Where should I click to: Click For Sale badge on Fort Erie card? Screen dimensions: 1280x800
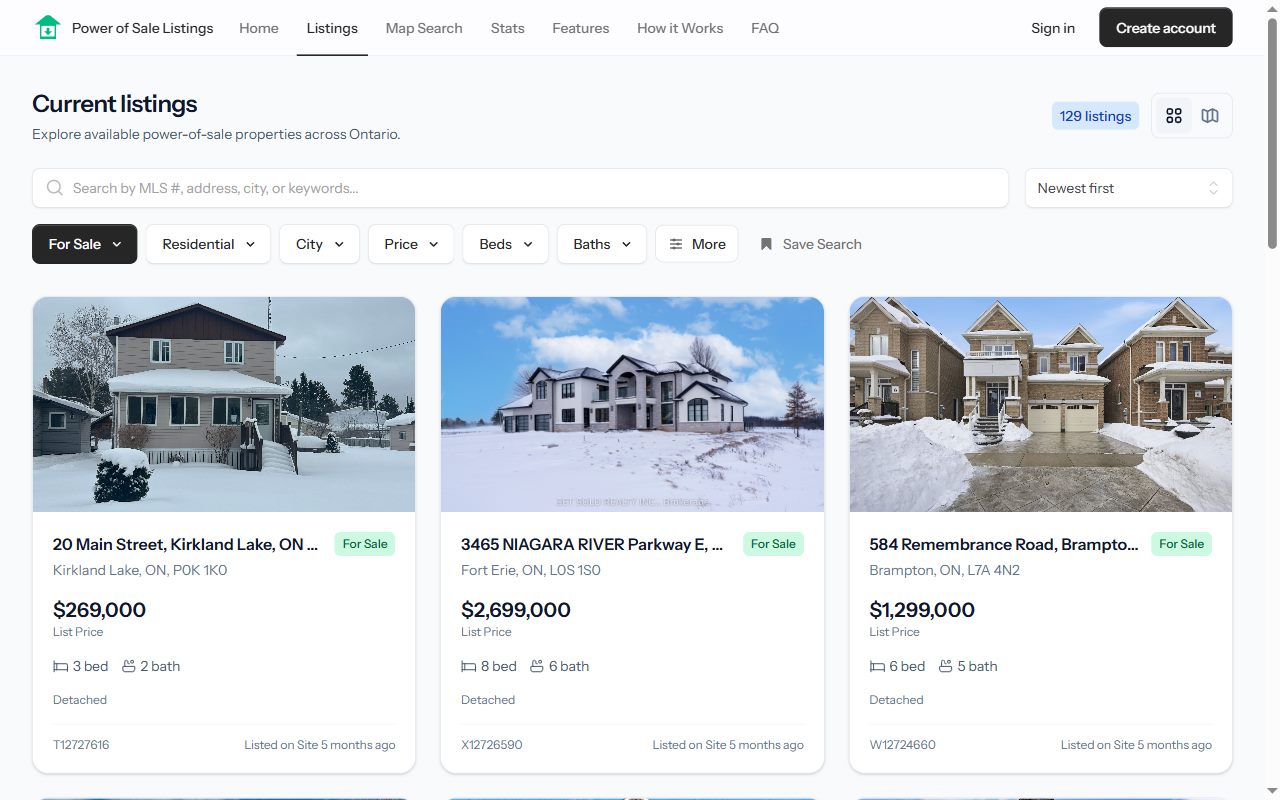[x=773, y=544]
